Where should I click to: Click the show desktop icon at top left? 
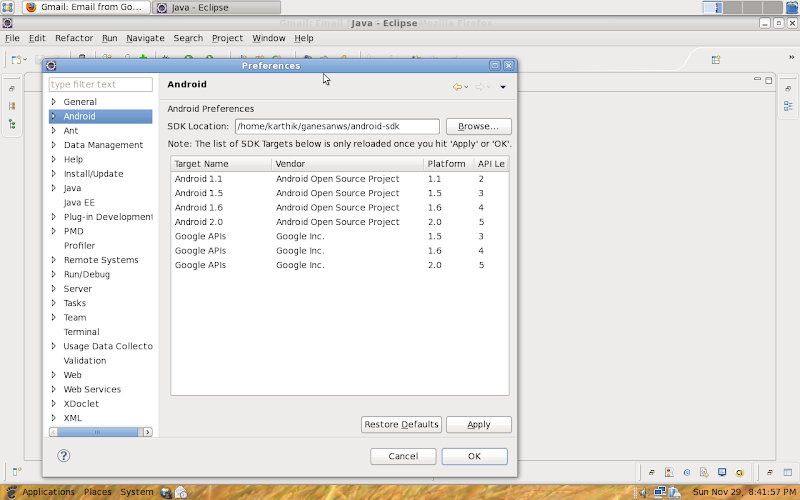click(7, 7)
